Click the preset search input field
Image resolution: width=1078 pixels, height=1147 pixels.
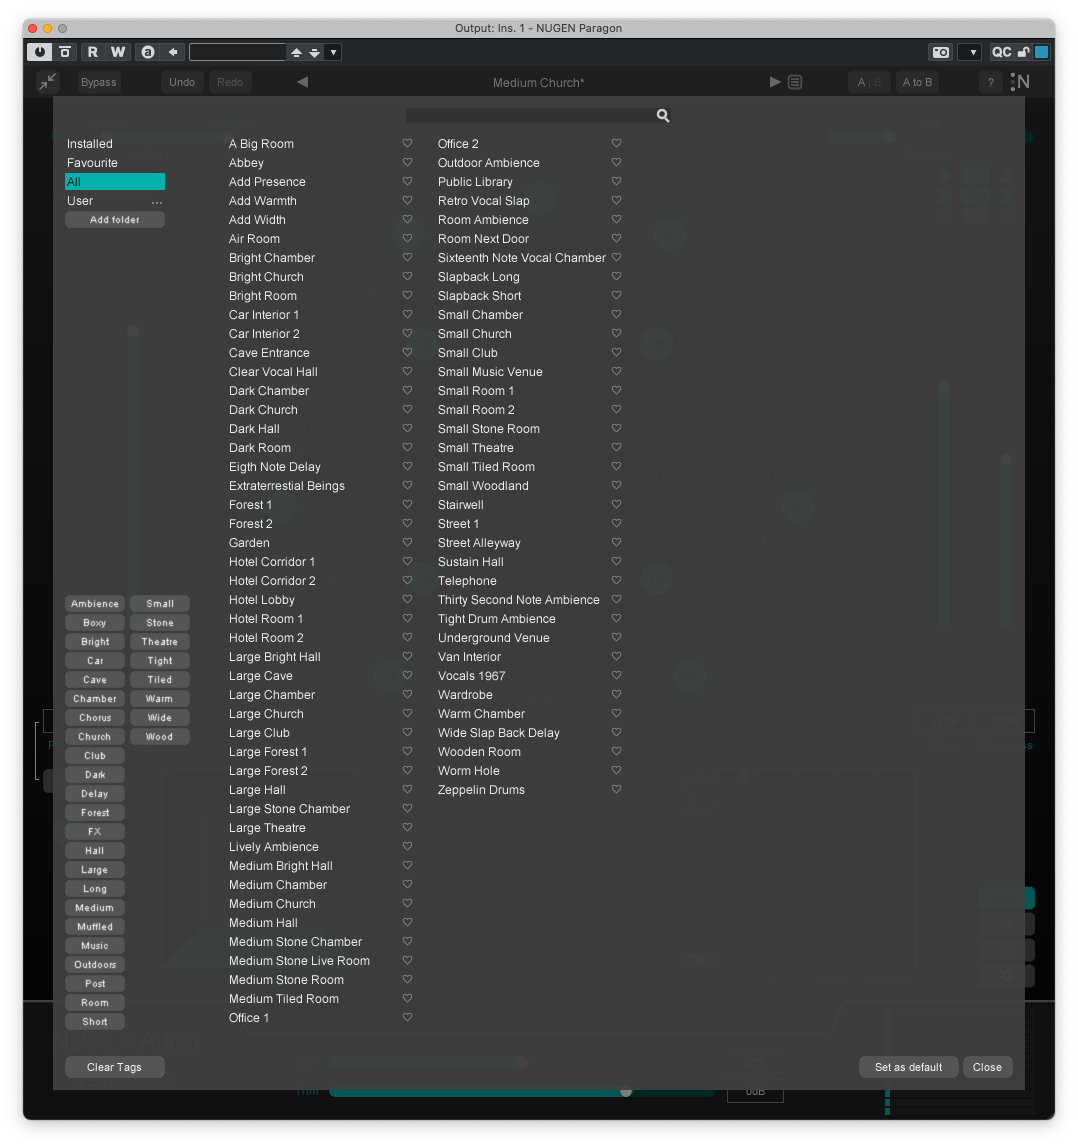530,116
